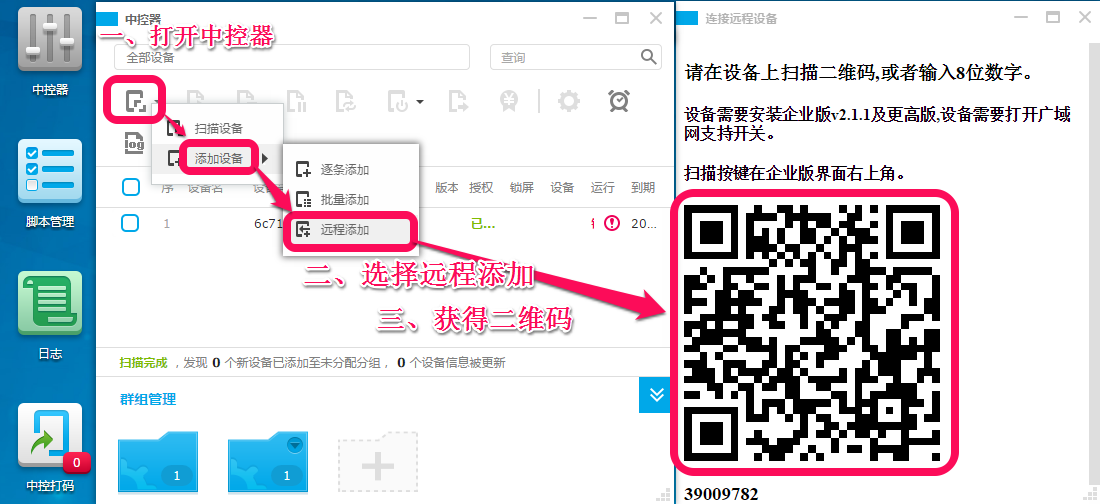Click the 到期 column header
The height and width of the screenshot is (504, 1100).
pyautogui.click(x=643, y=187)
